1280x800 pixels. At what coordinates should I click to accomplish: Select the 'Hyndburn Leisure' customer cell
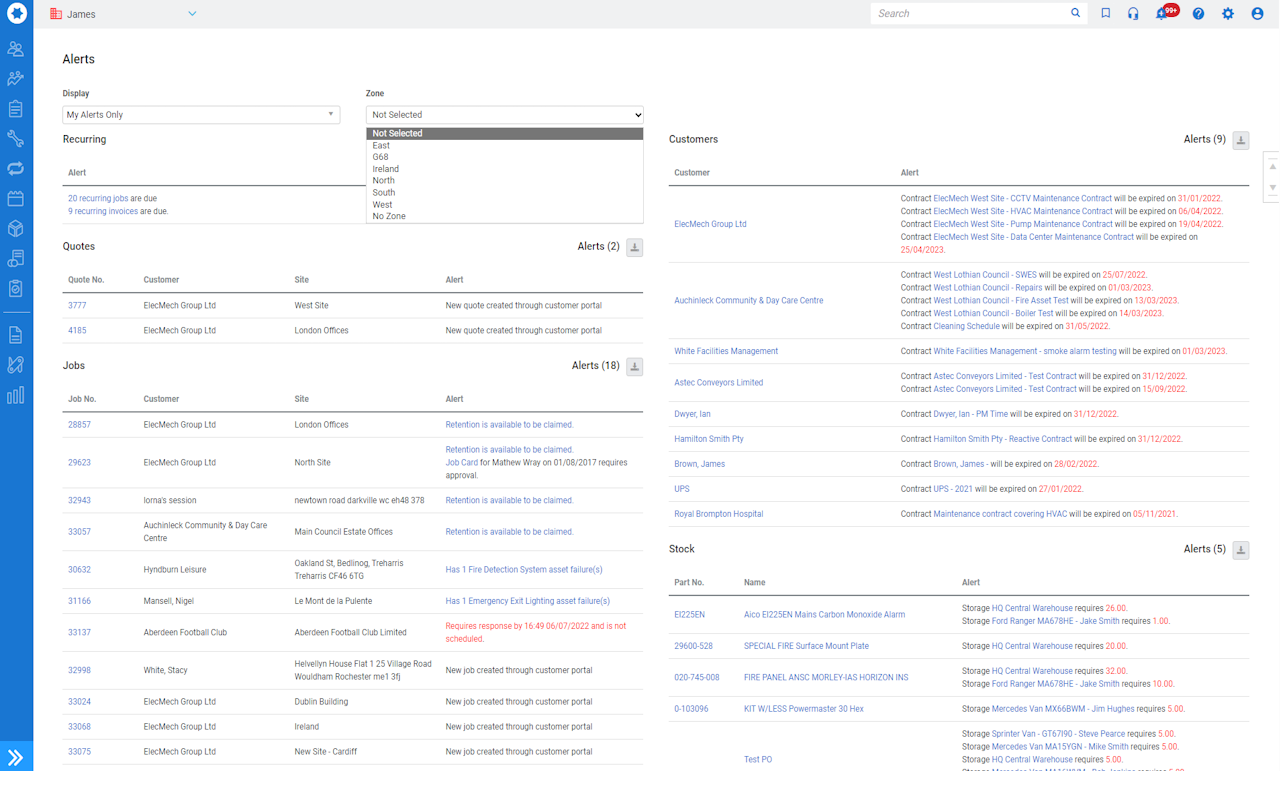175,570
